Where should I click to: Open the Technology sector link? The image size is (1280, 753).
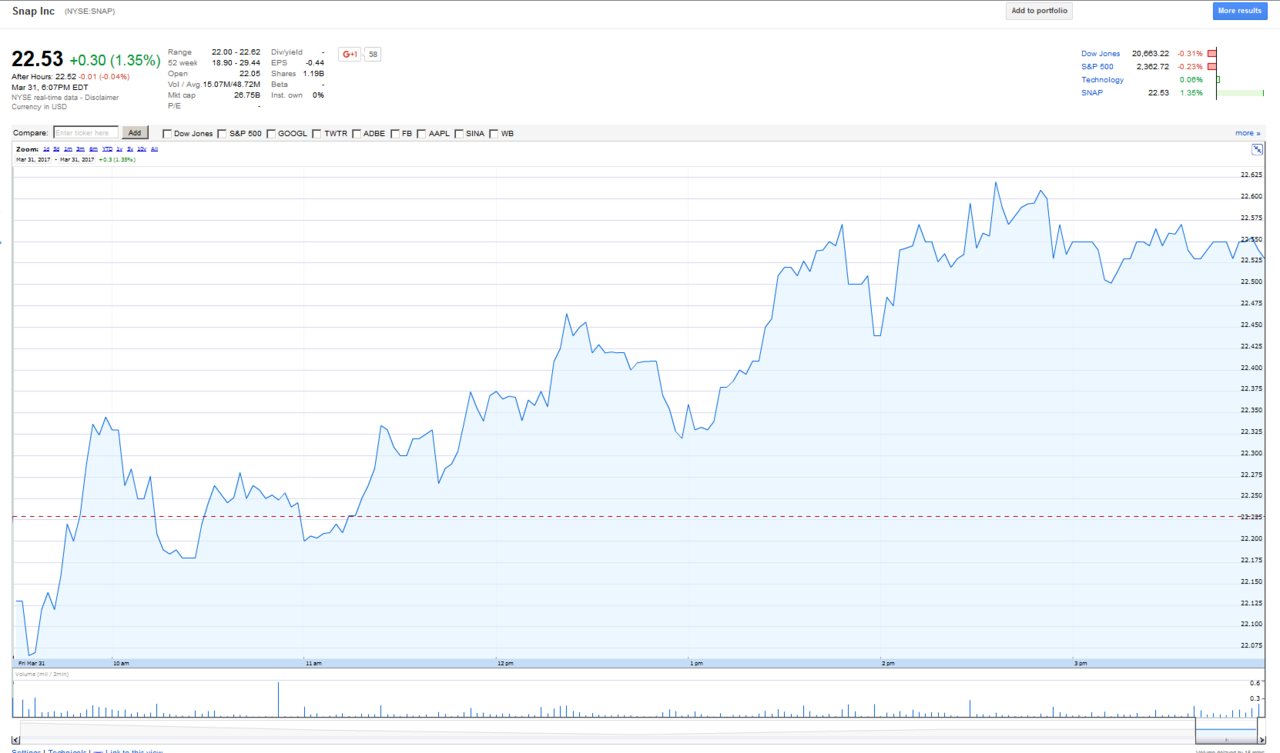(1102, 79)
